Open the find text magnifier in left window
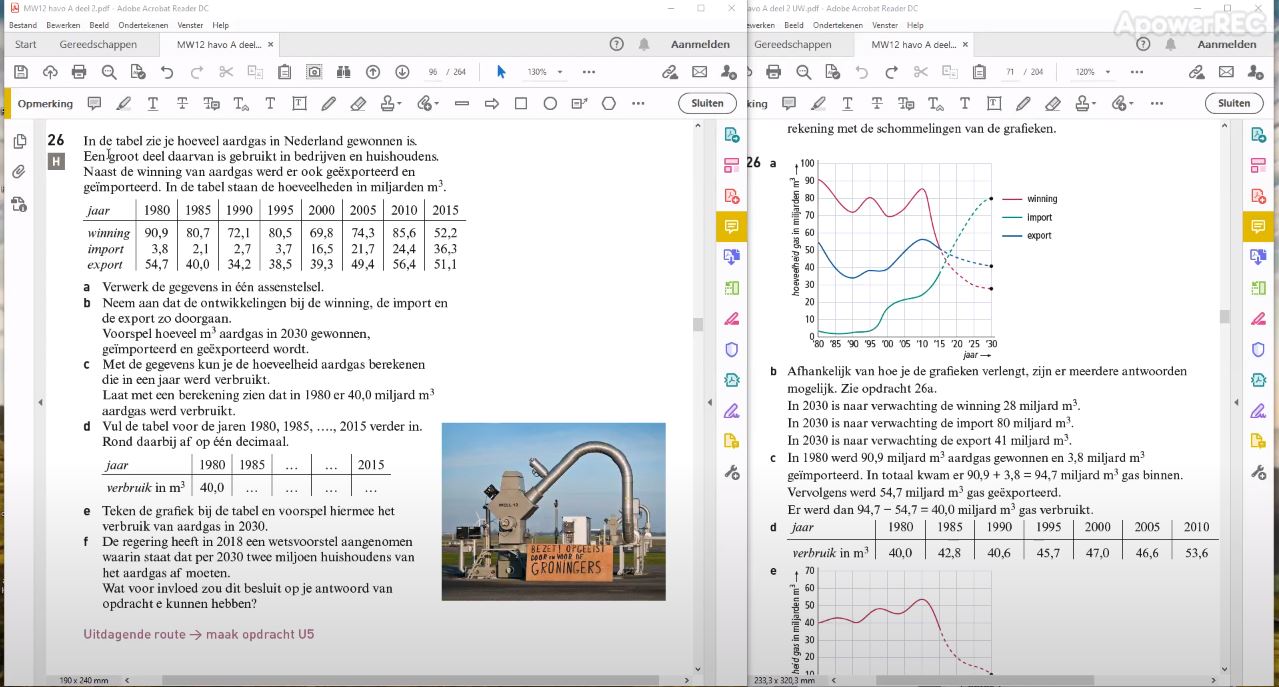 pyautogui.click(x=109, y=72)
